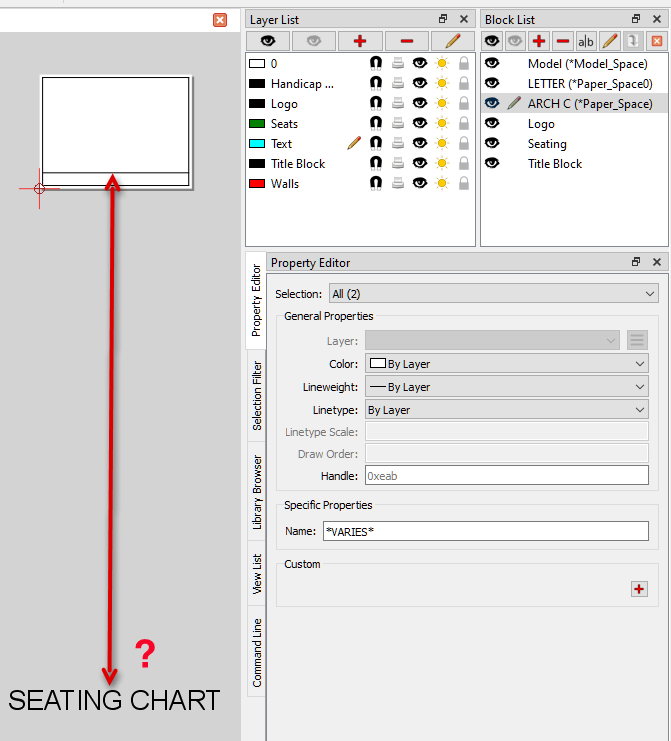This screenshot has width=671, height=741.
Task: Click cyan color swatch of Text layer
Action: (x=257, y=143)
